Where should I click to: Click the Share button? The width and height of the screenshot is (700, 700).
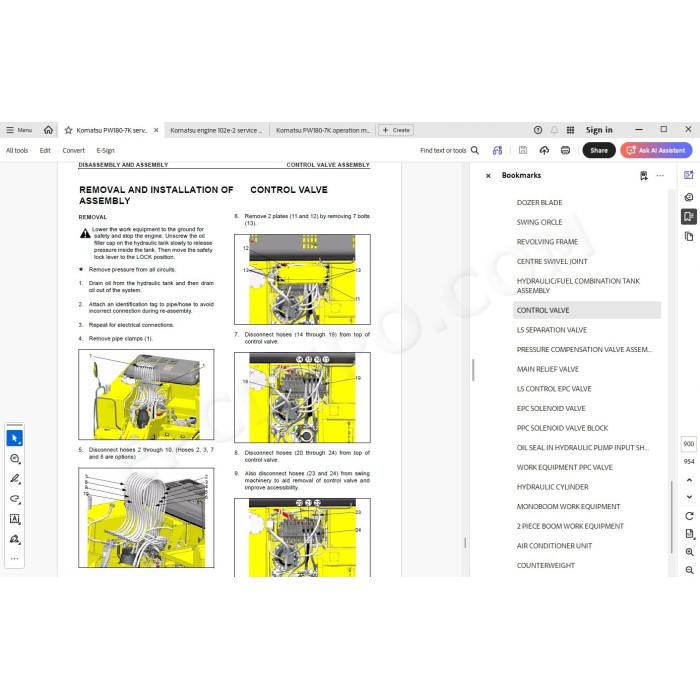point(599,150)
